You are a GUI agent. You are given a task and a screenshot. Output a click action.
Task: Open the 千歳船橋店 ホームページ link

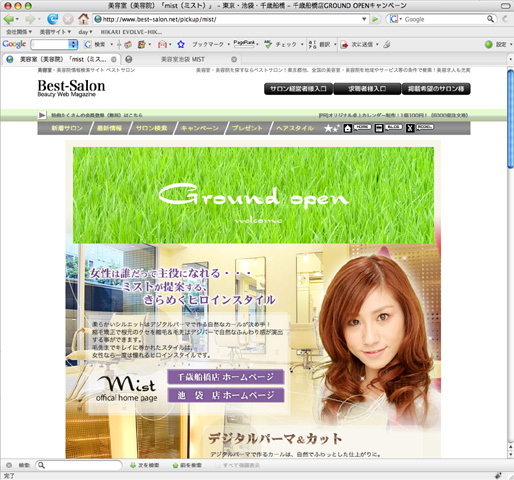pyautogui.click(x=226, y=377)
